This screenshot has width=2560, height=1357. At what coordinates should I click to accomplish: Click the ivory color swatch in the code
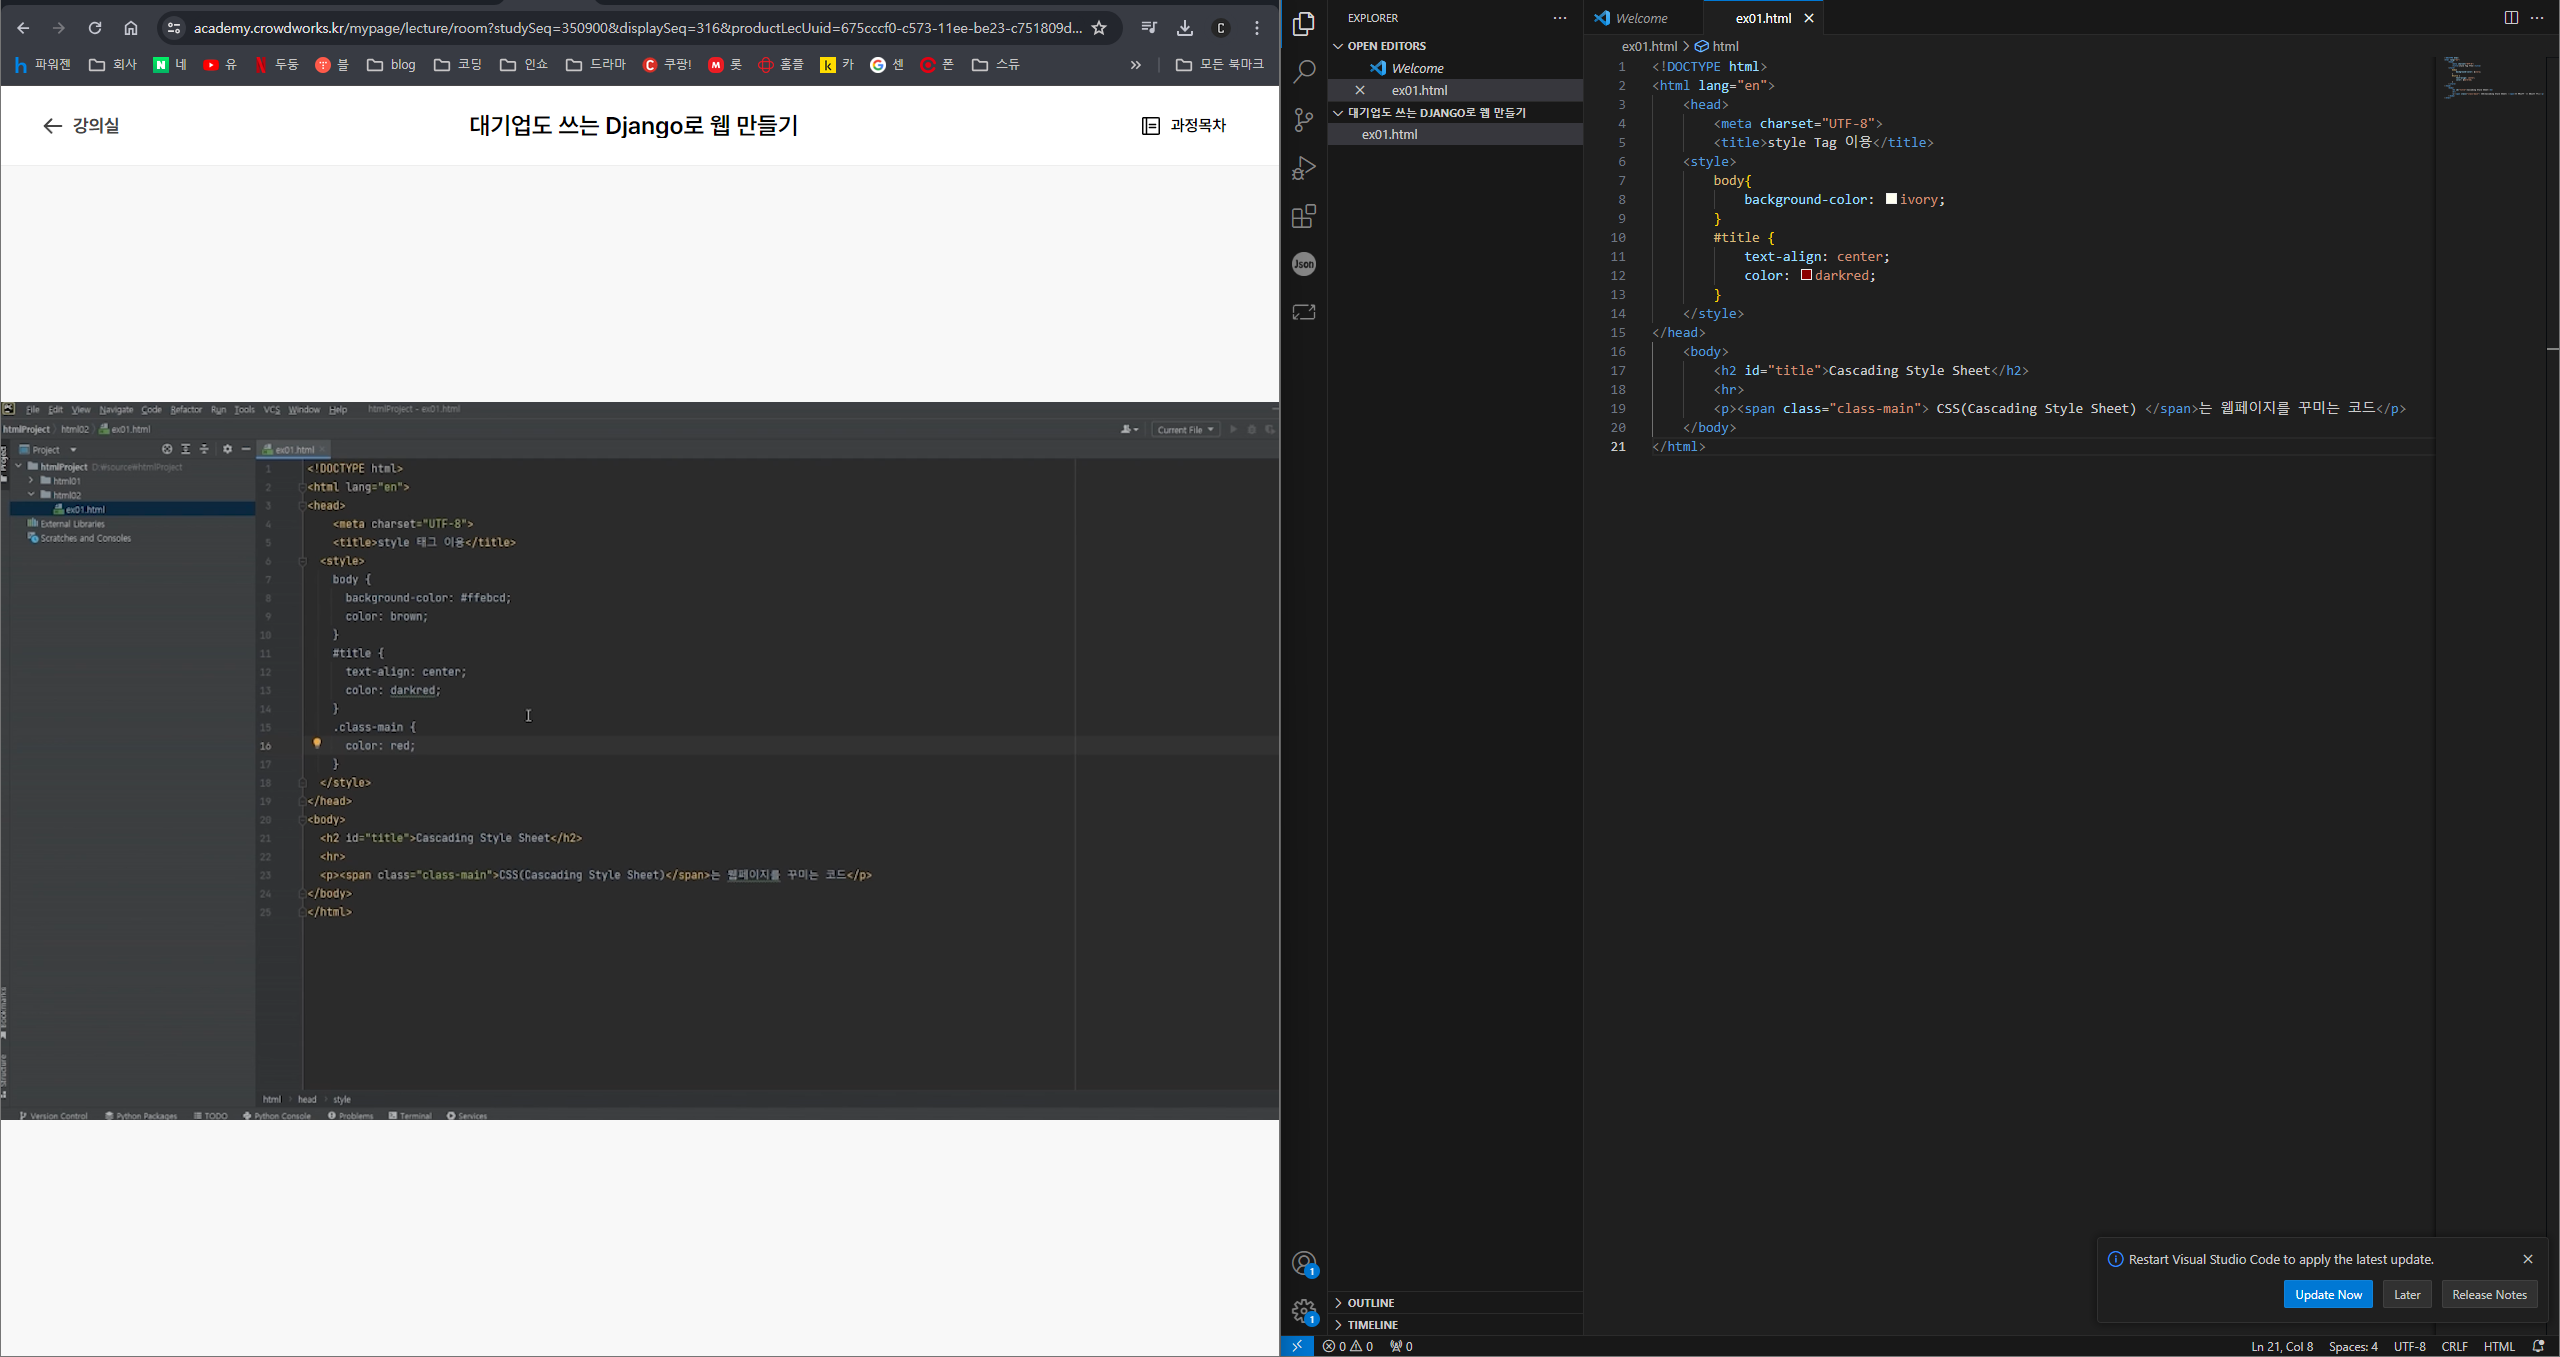tap(1891, 199)
